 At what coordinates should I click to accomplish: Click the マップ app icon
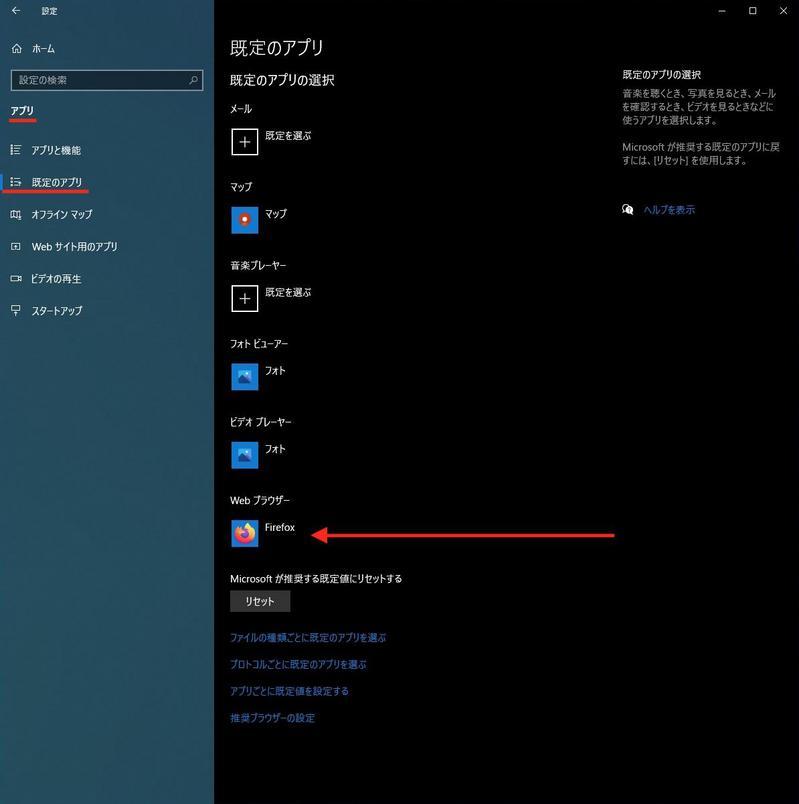pos(245,220)
